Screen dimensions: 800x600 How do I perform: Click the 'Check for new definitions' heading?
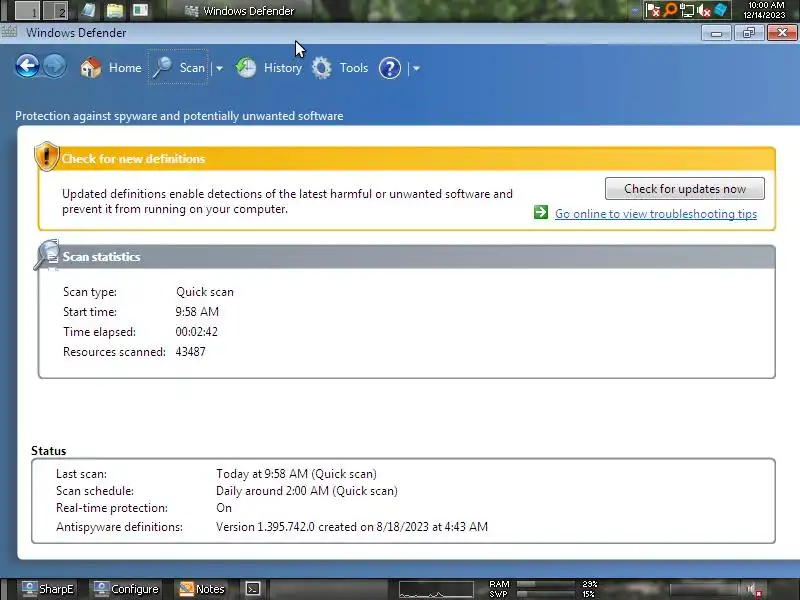(133, 159)
